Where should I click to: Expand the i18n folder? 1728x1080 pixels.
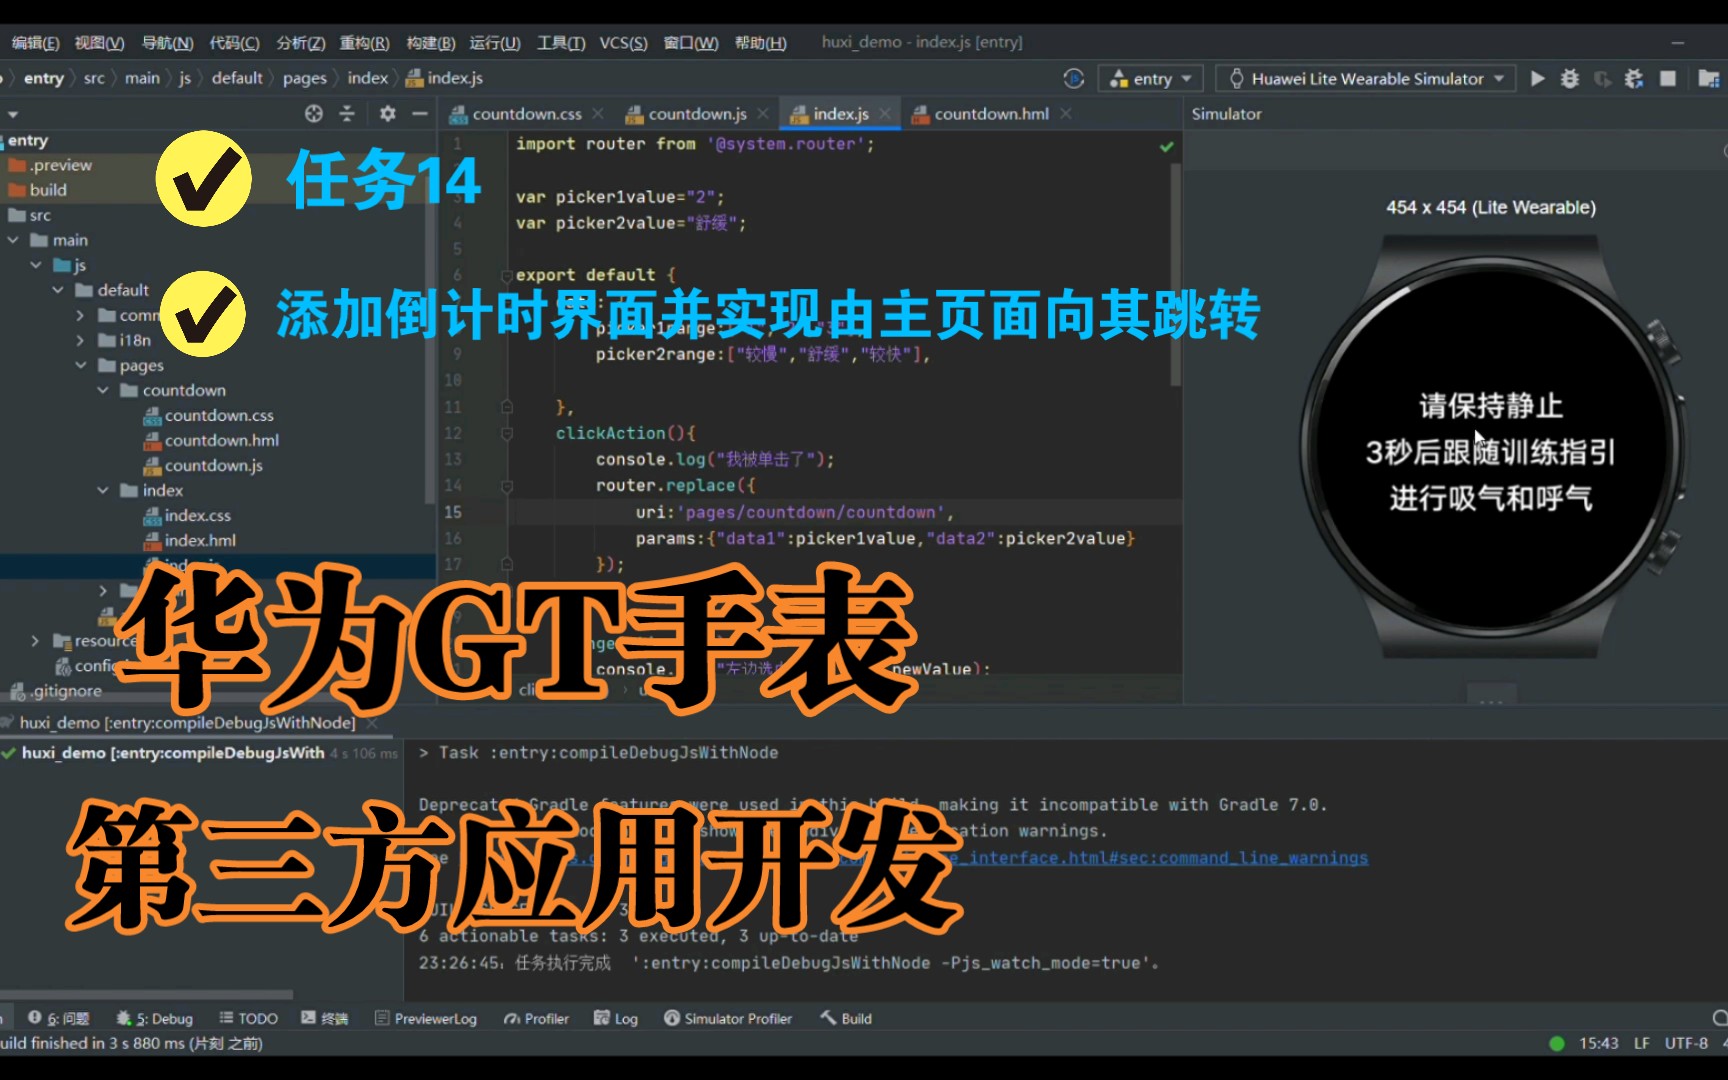(x=80, y=340)
